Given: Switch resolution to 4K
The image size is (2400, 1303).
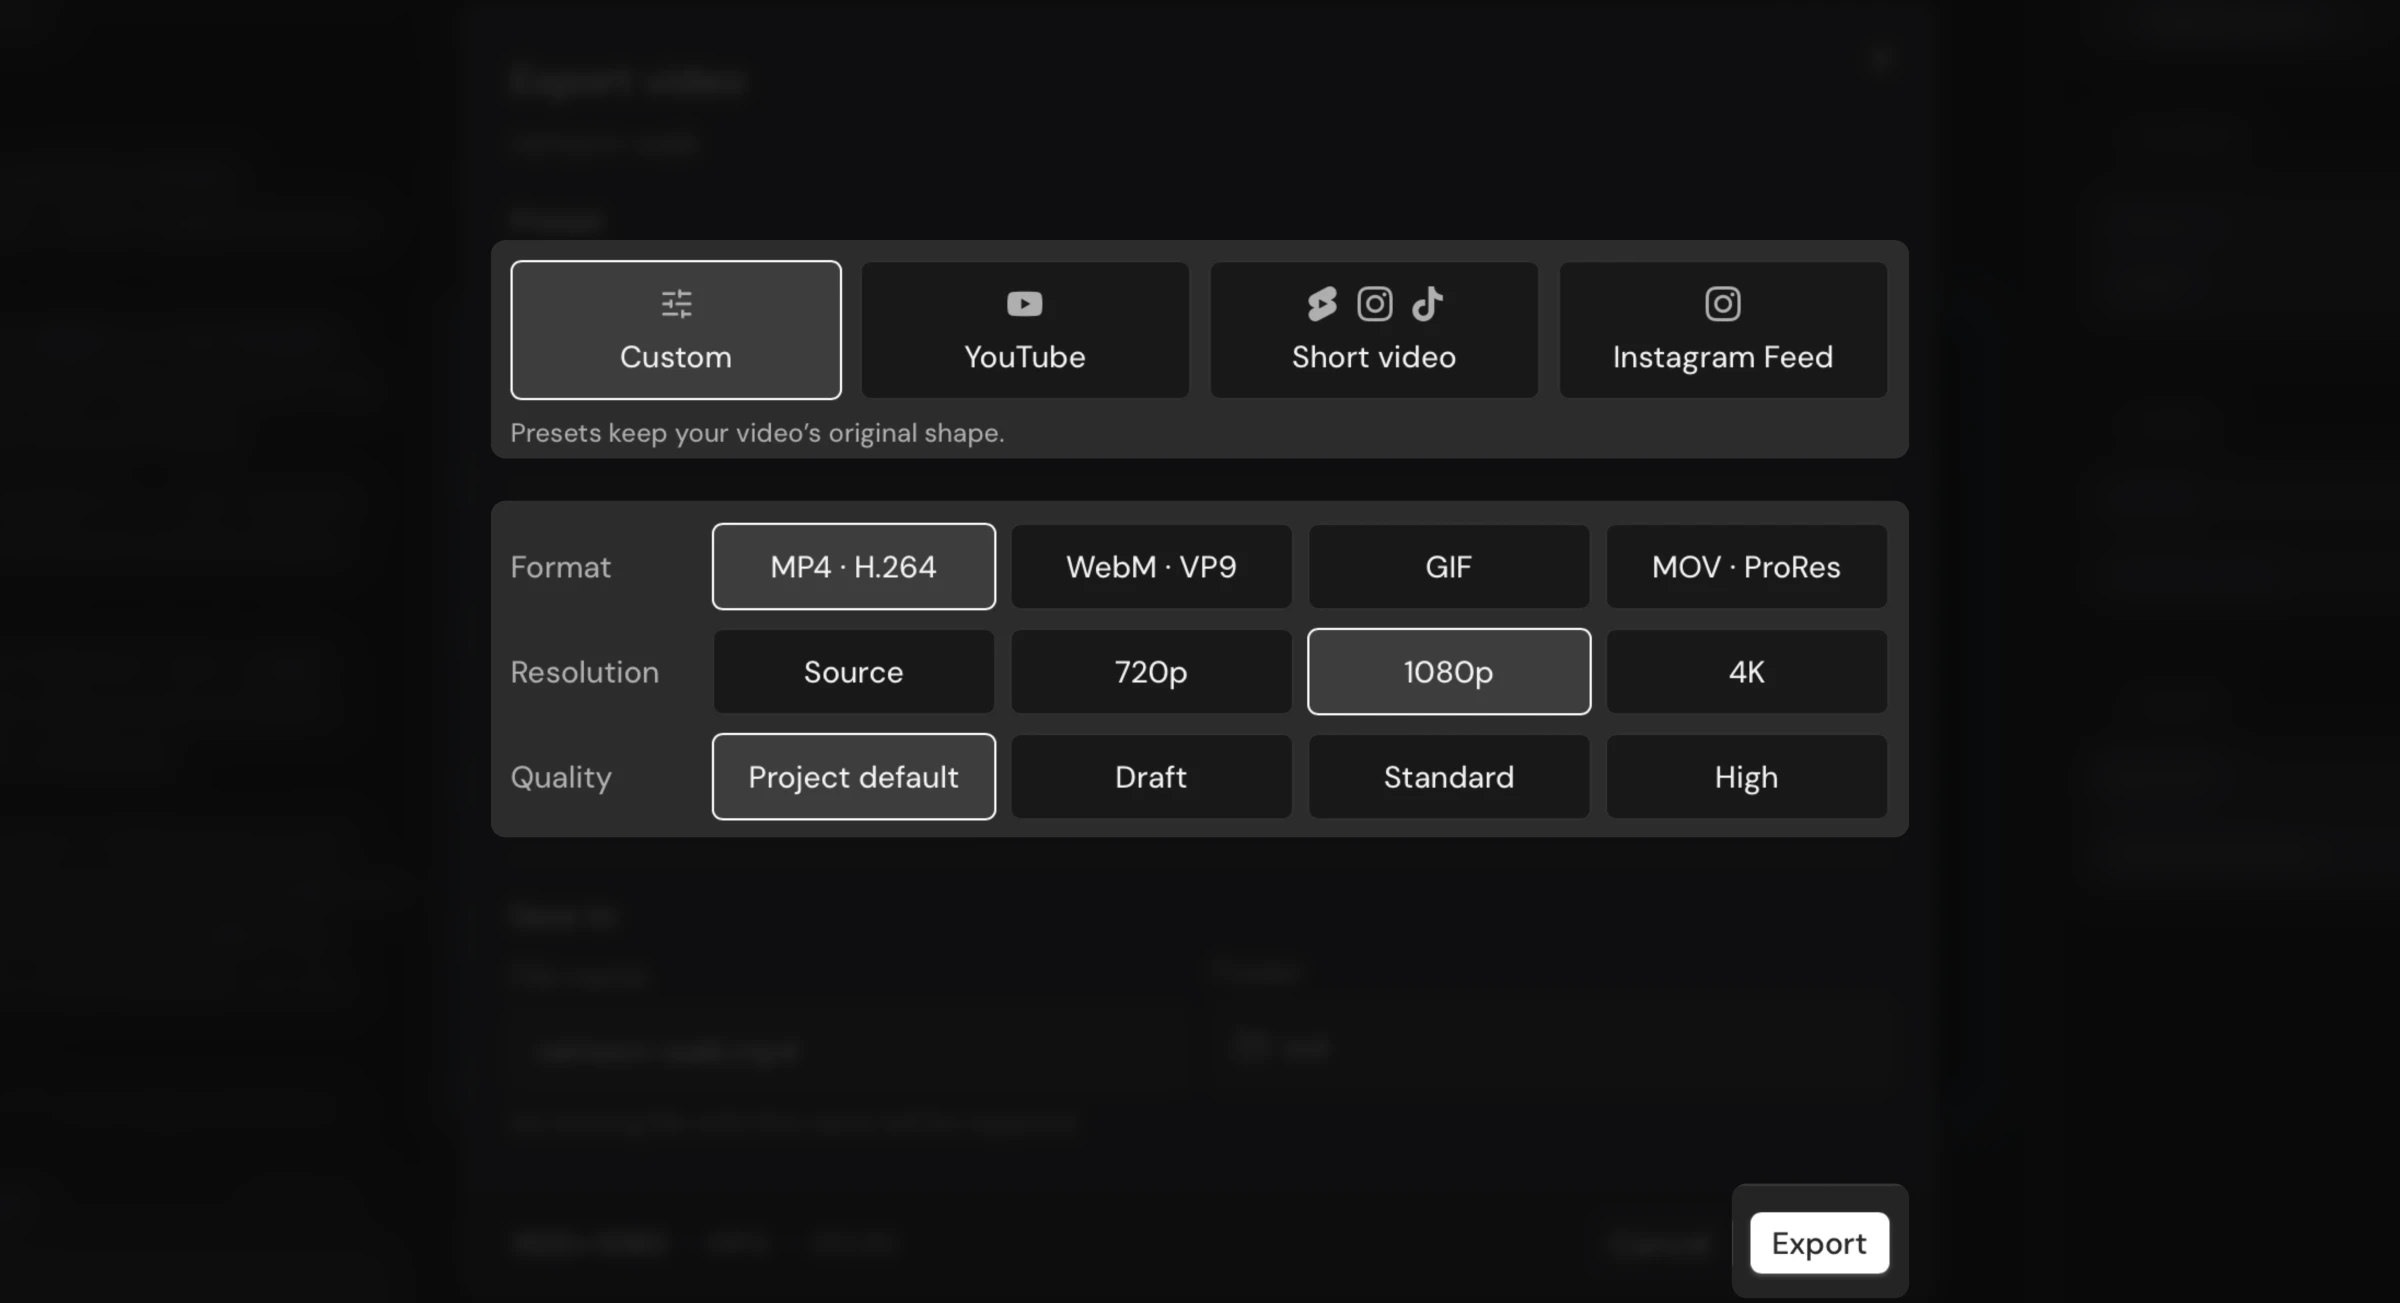Looking at the screenshot, I should pyautogui.click(x=1747, y=671).
